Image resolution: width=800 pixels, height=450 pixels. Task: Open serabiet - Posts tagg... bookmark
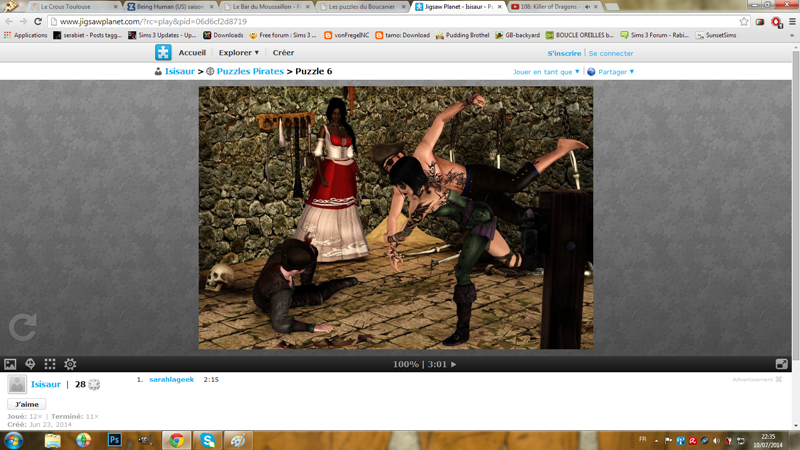(87, 35)
